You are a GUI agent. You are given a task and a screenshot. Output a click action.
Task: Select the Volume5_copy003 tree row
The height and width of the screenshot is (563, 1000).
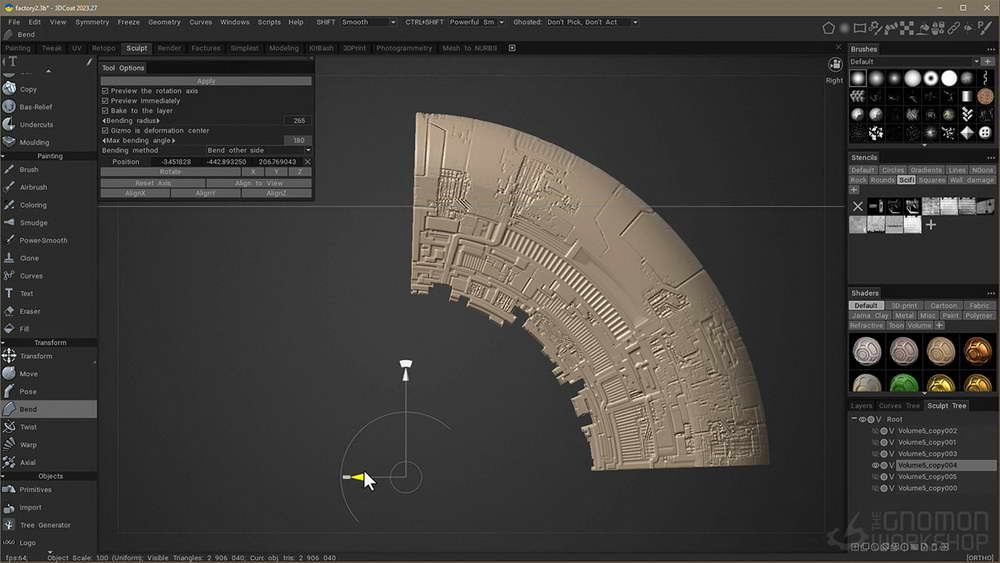pyautogui.click(x=927, y=454)
